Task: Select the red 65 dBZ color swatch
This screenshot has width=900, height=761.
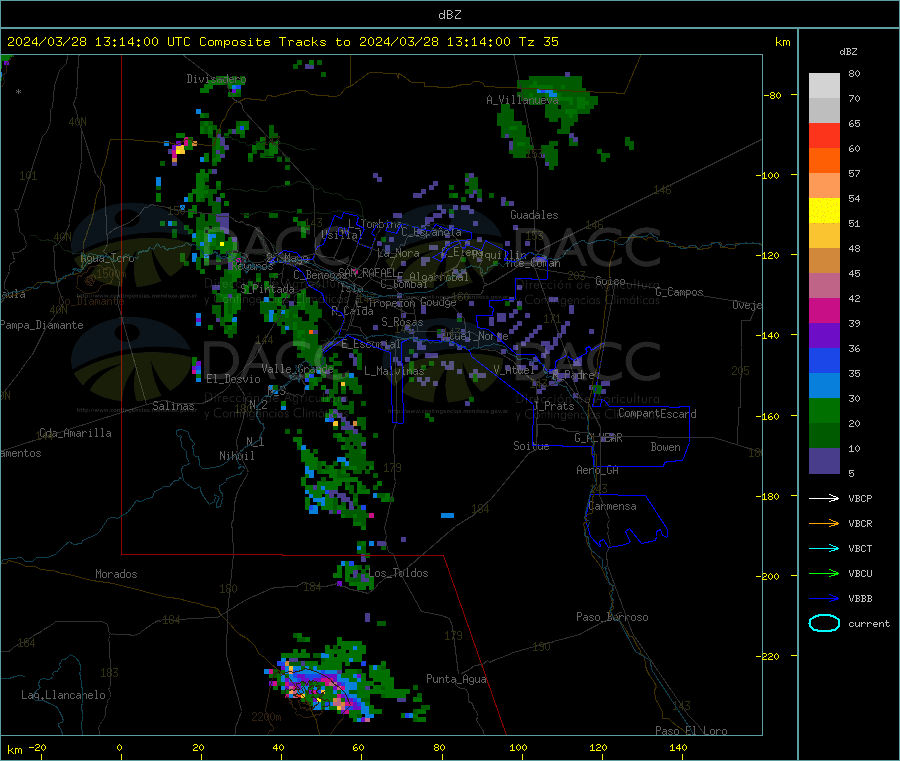Action: (x=824, y=135)
